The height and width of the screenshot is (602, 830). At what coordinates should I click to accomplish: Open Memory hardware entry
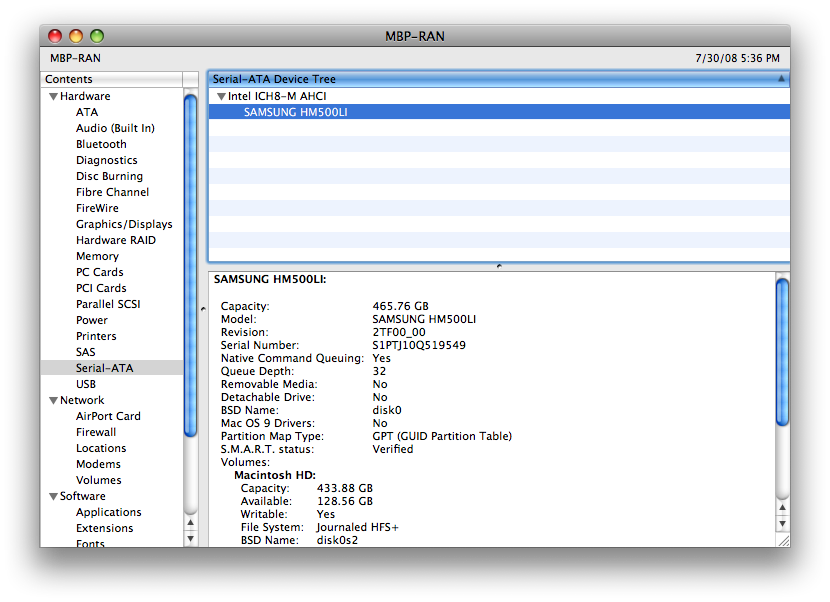coord(97,256)
